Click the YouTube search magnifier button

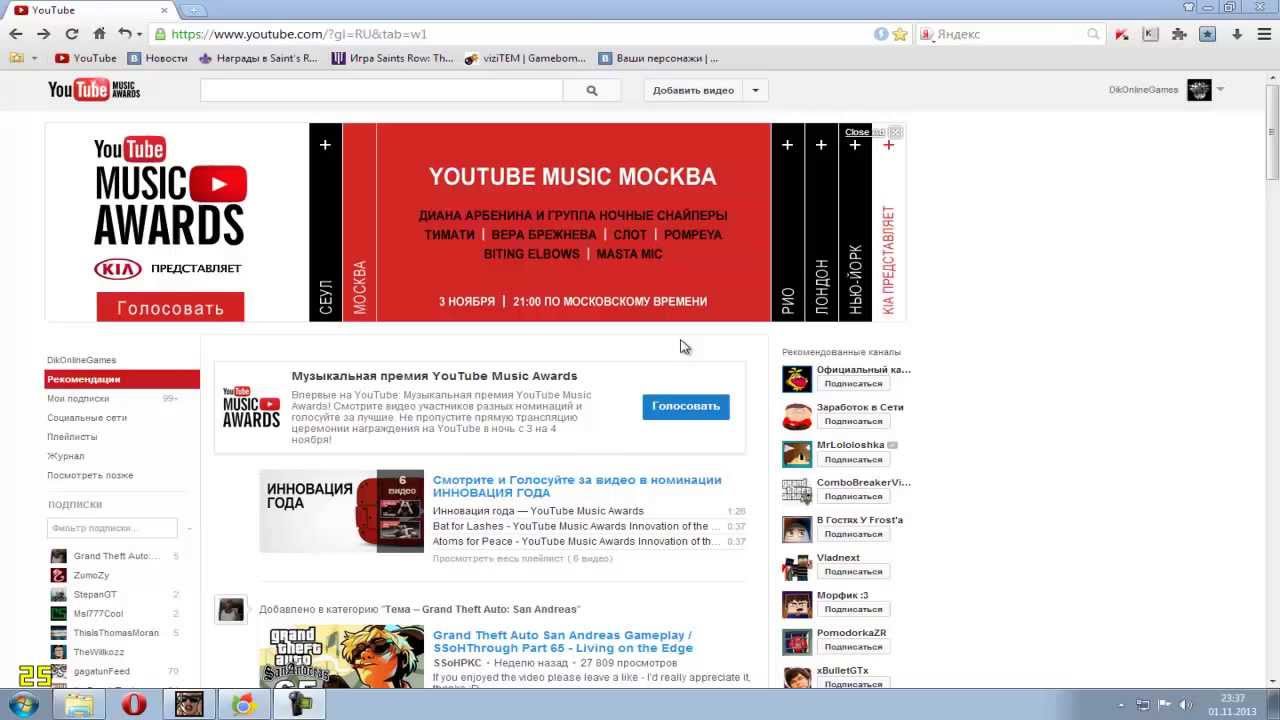click(x=592, y=90)
